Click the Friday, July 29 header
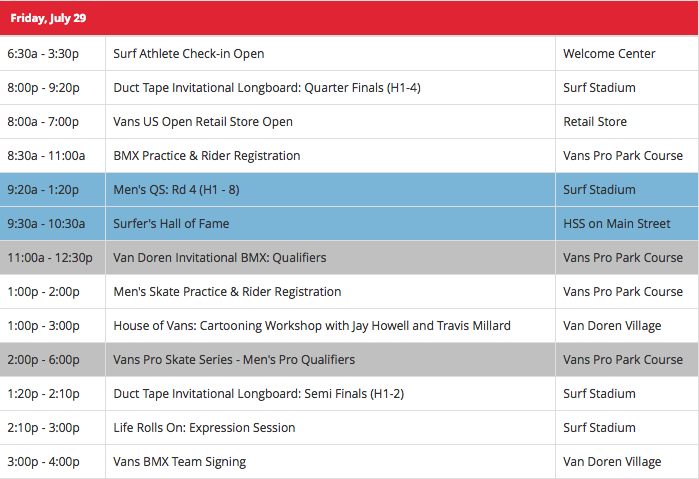The height and width of the screenshot is (479, 699). [48, 18]
